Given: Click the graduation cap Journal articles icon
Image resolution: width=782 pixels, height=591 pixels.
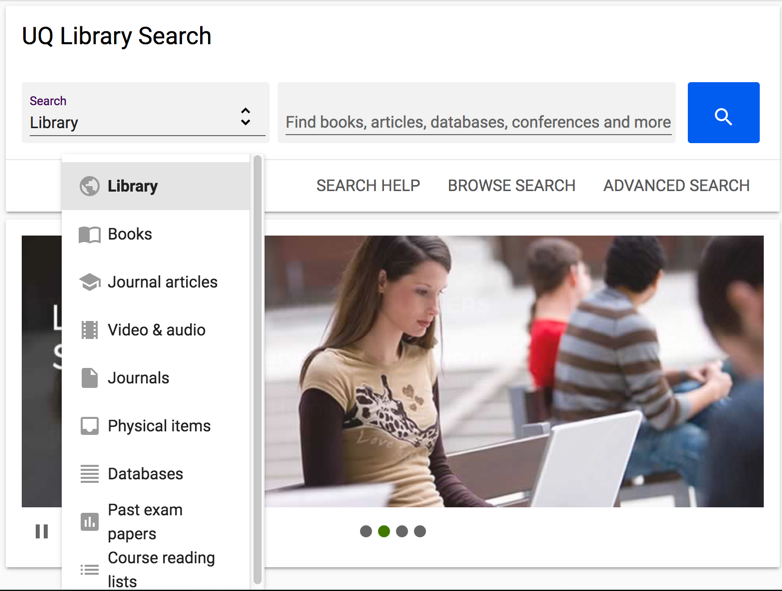Looking at the screenshot, I should [x=89, y=282].
